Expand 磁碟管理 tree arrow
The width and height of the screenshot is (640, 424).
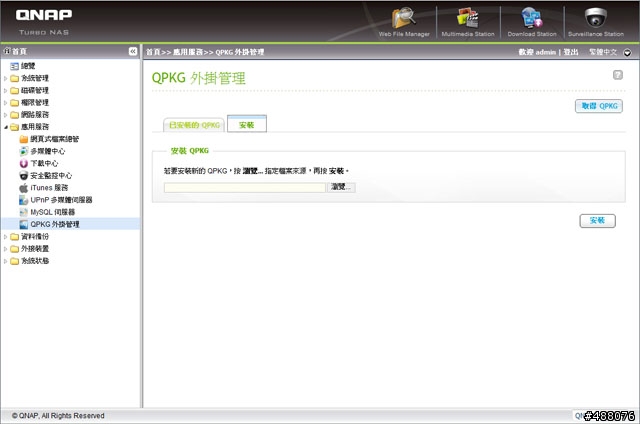pyautogui.click(x=5, y=91)
